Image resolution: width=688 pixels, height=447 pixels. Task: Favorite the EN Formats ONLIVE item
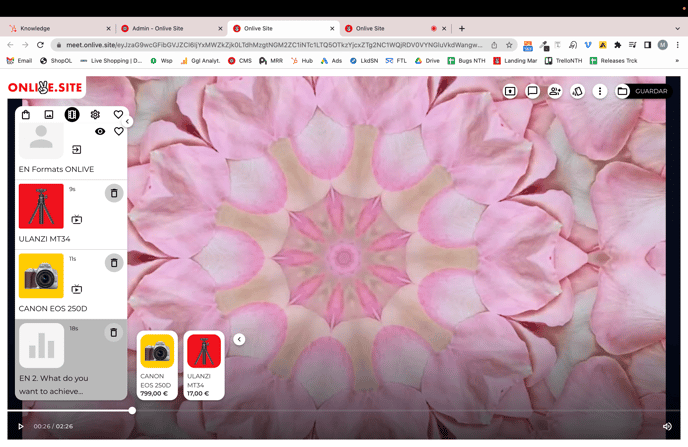click(118, 131)
